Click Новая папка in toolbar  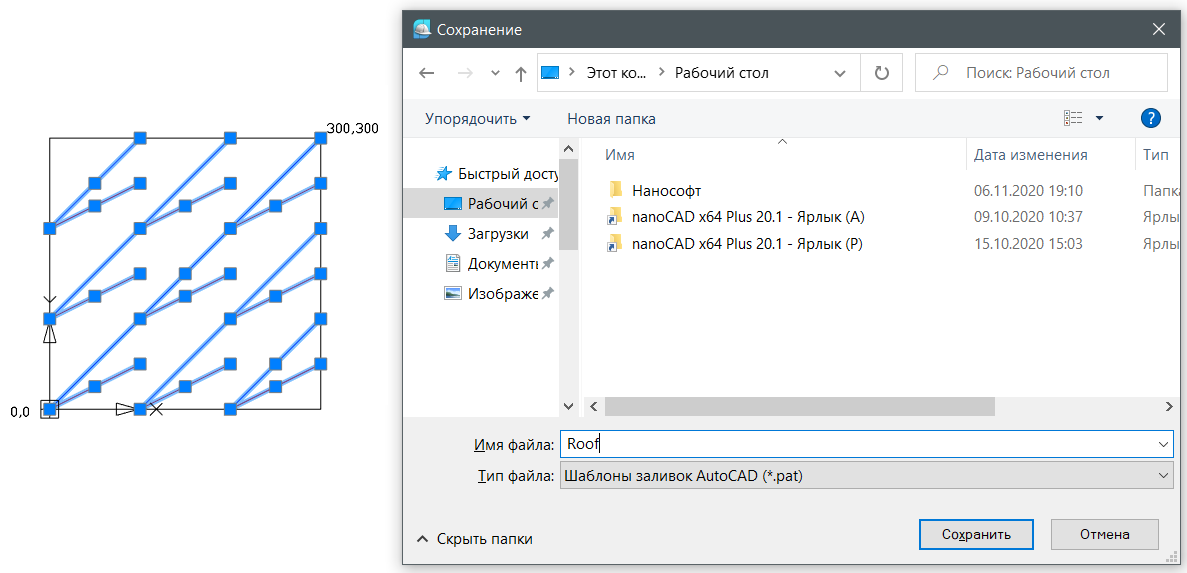point(611,118)
